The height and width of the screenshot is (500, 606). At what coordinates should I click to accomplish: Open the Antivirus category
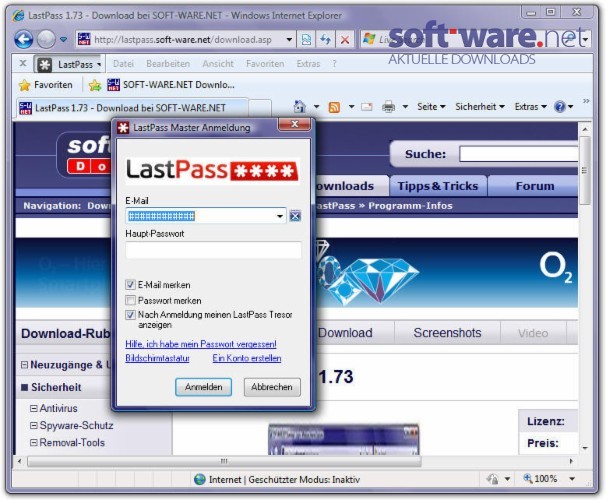click(58, 408)
